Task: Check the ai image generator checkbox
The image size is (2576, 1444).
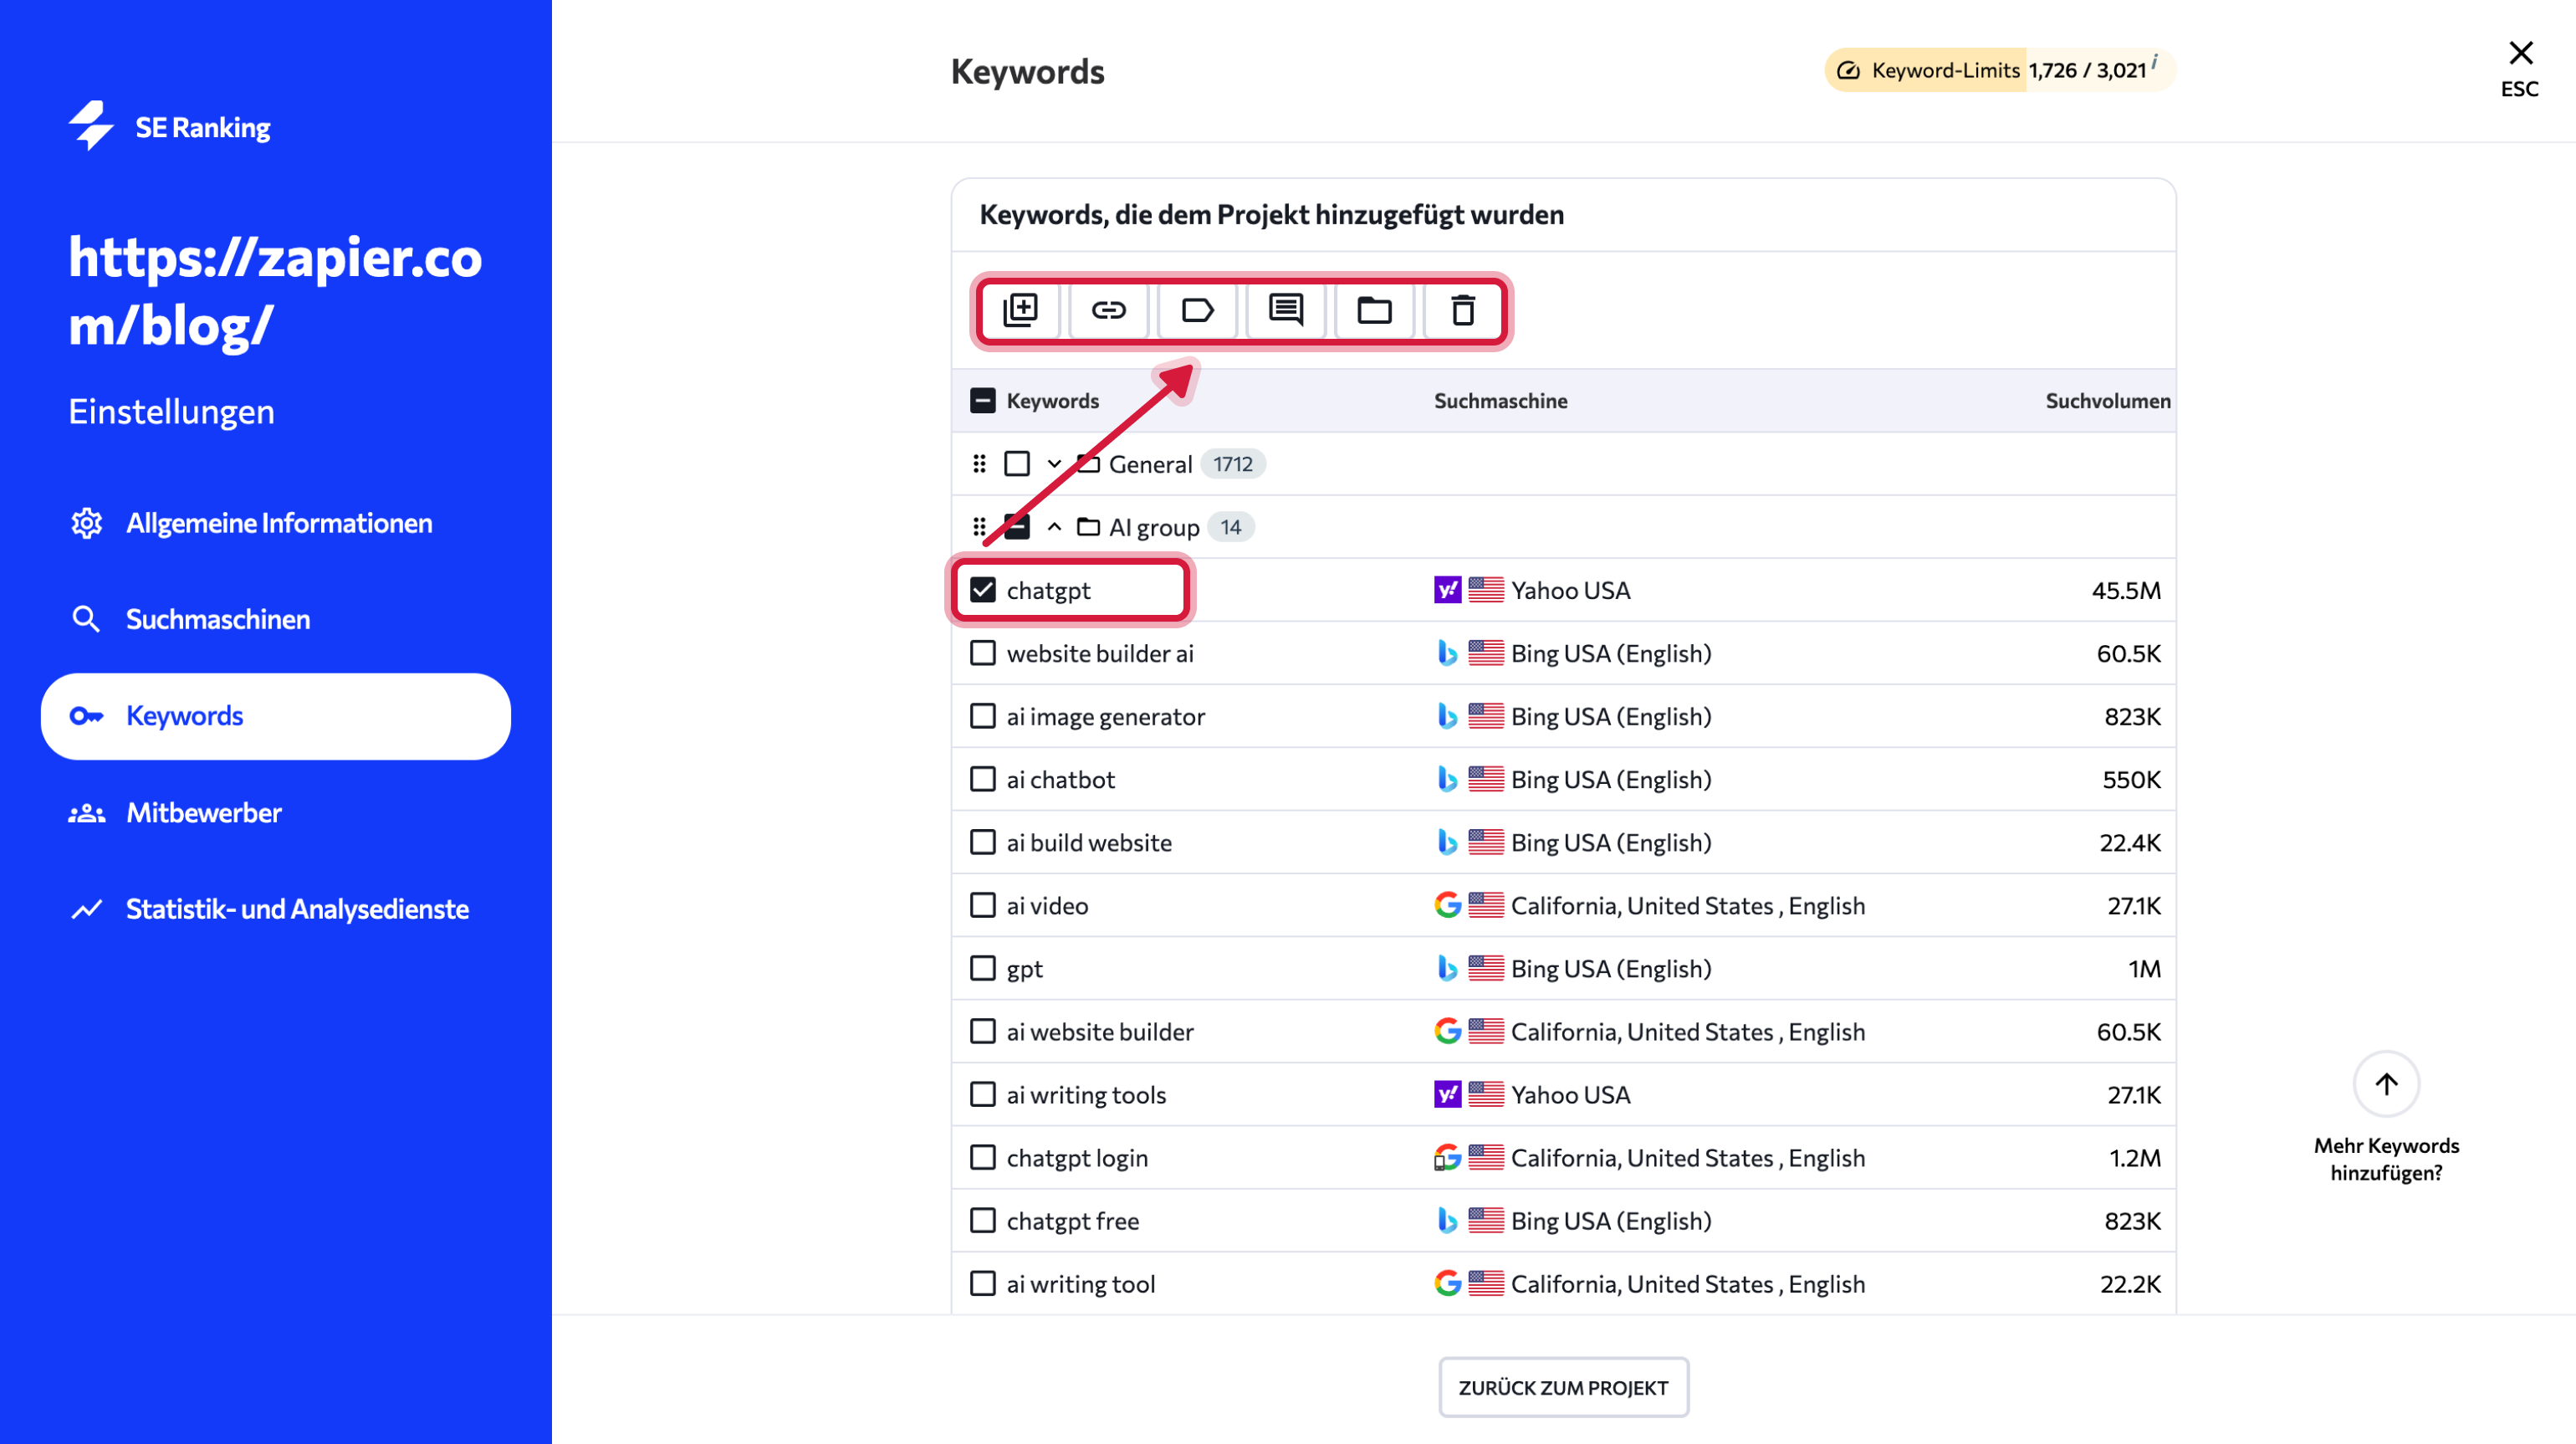Action: pos(983,716)
